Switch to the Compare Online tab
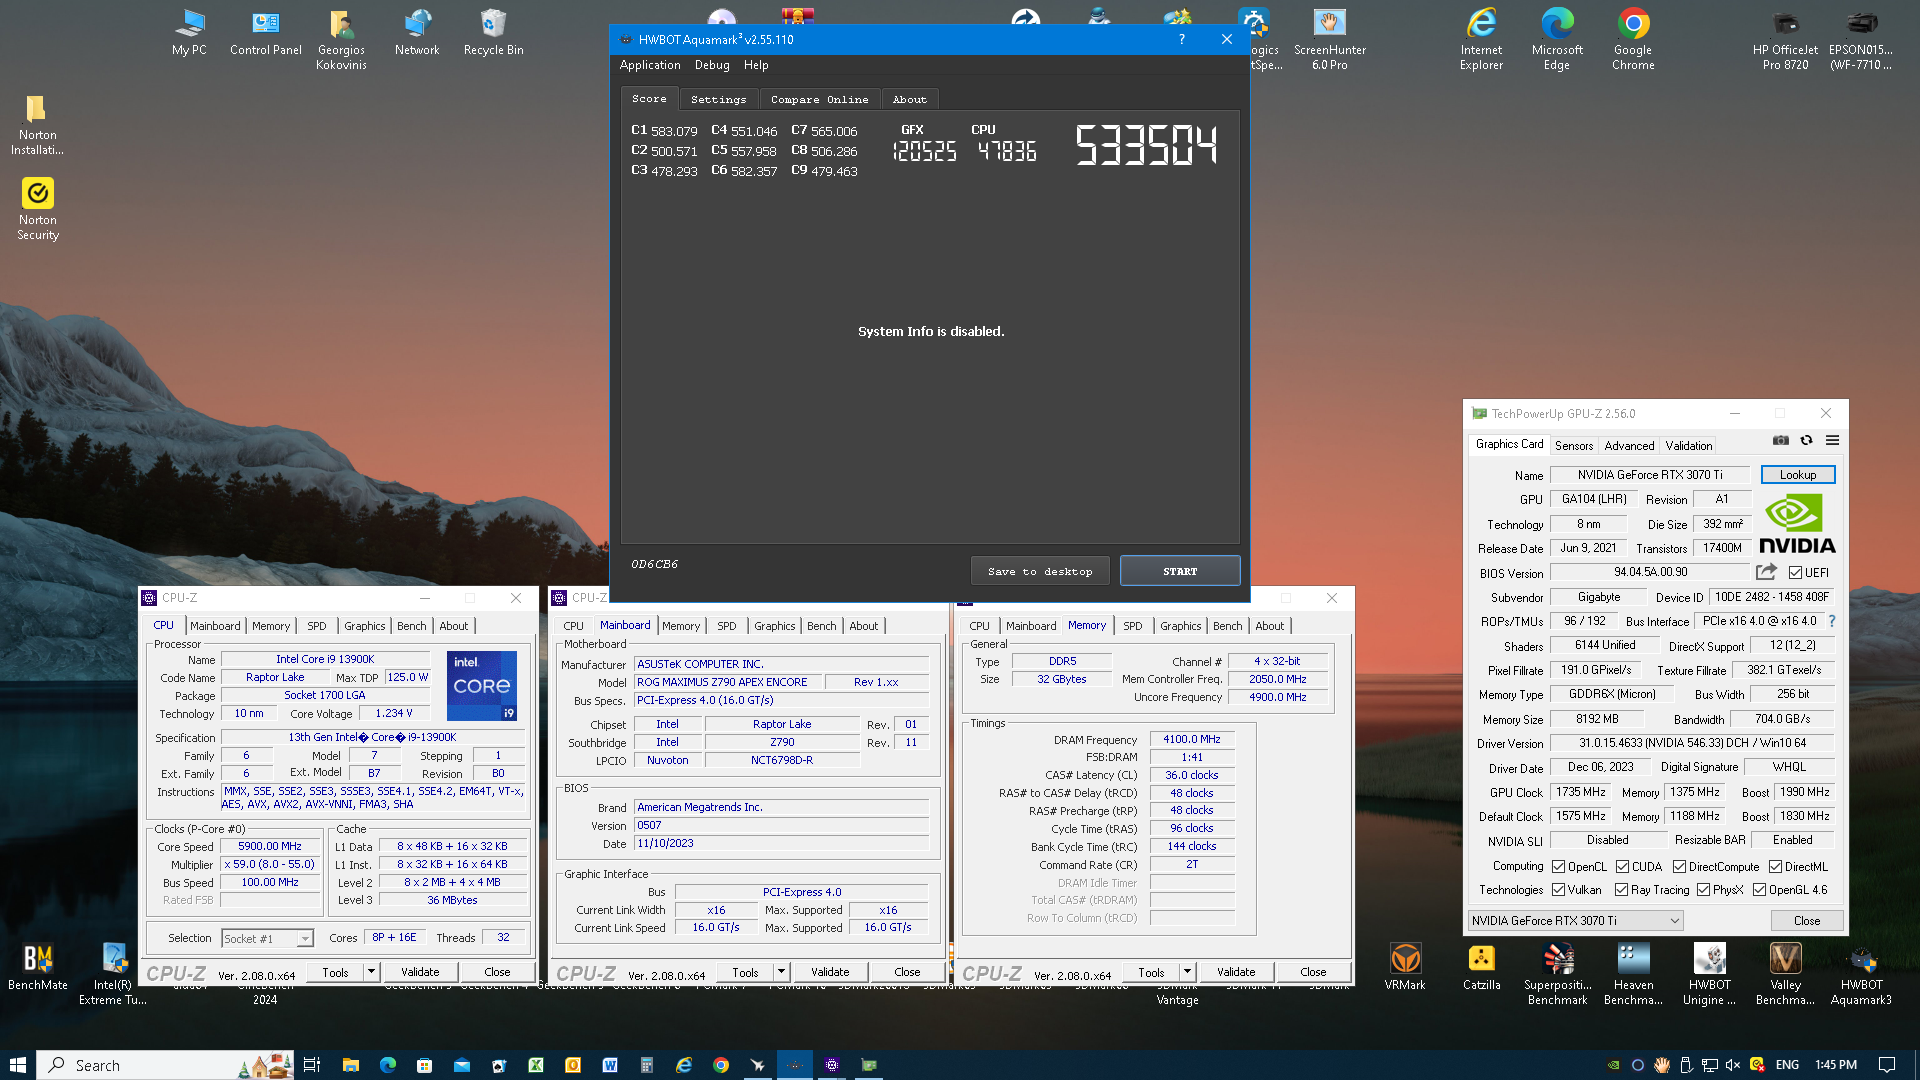The image size is (1920, 1080). (819, 99)
